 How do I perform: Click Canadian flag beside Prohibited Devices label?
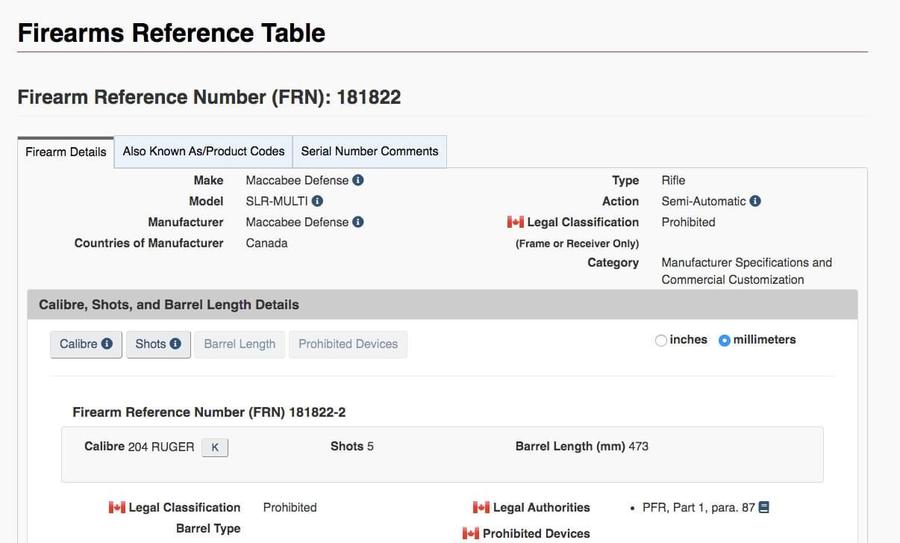(470, 534)
